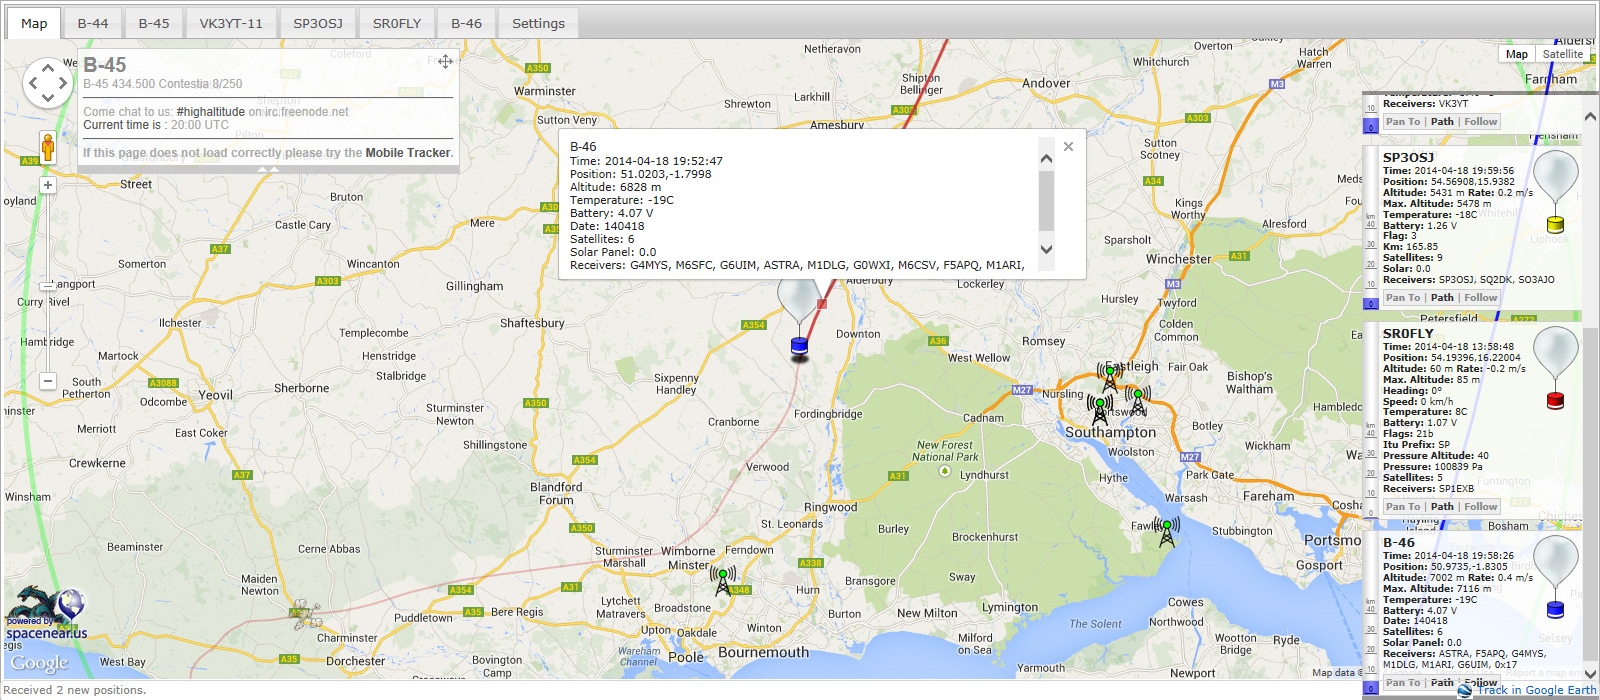Open the SR0FLY tab
Viewport: 1600px width, 700px height.
point(397,23)
